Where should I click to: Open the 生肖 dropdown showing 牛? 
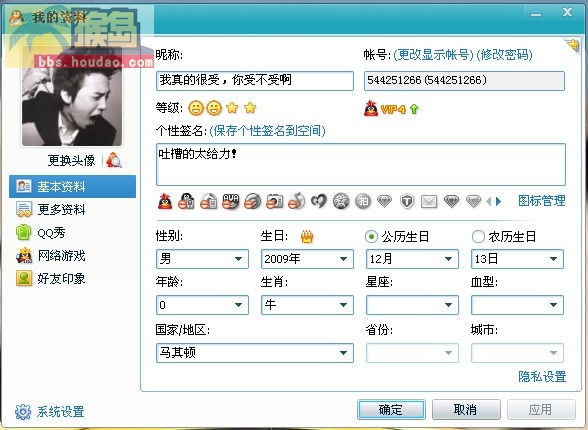click(307, 305)
